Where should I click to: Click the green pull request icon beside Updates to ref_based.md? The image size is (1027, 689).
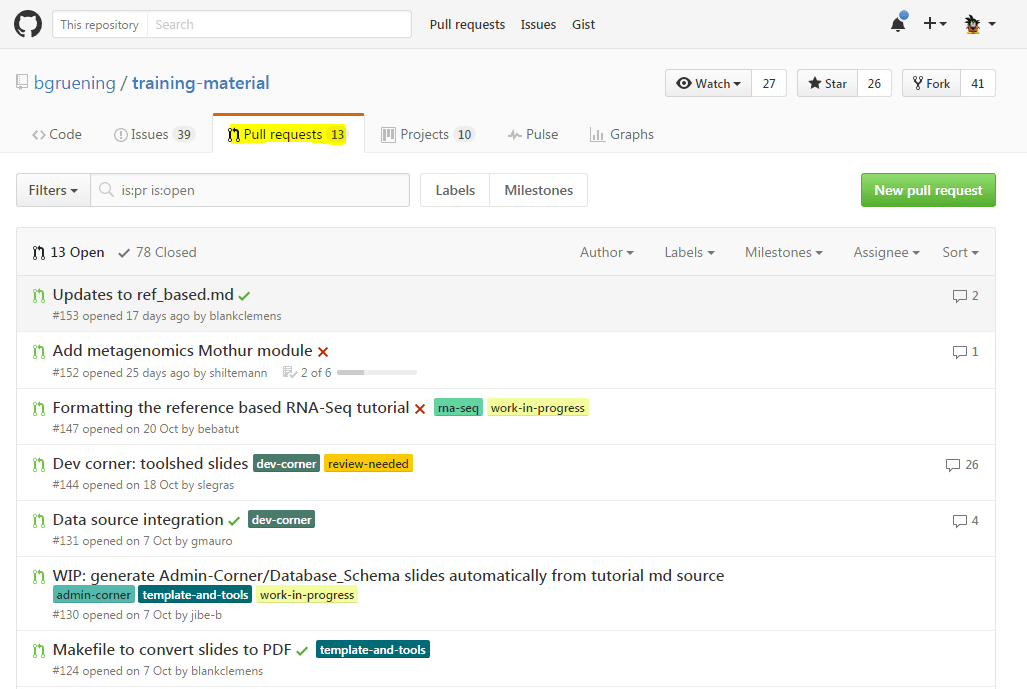tap(38, 295)
